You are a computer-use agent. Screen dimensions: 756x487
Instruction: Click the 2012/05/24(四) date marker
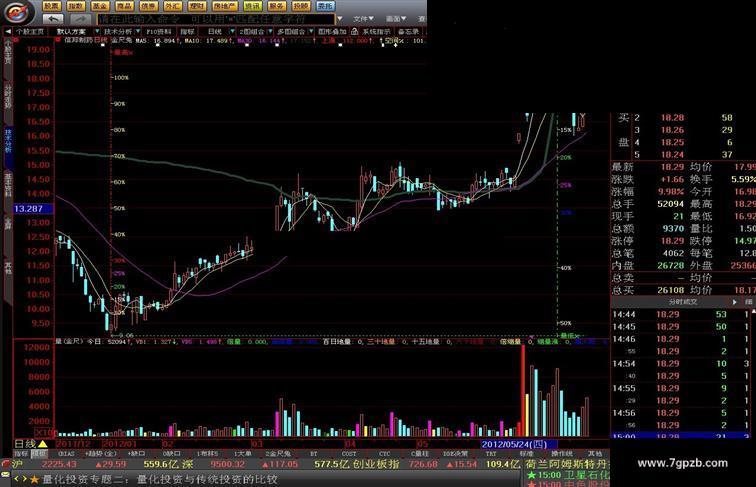tap(520, 444)
